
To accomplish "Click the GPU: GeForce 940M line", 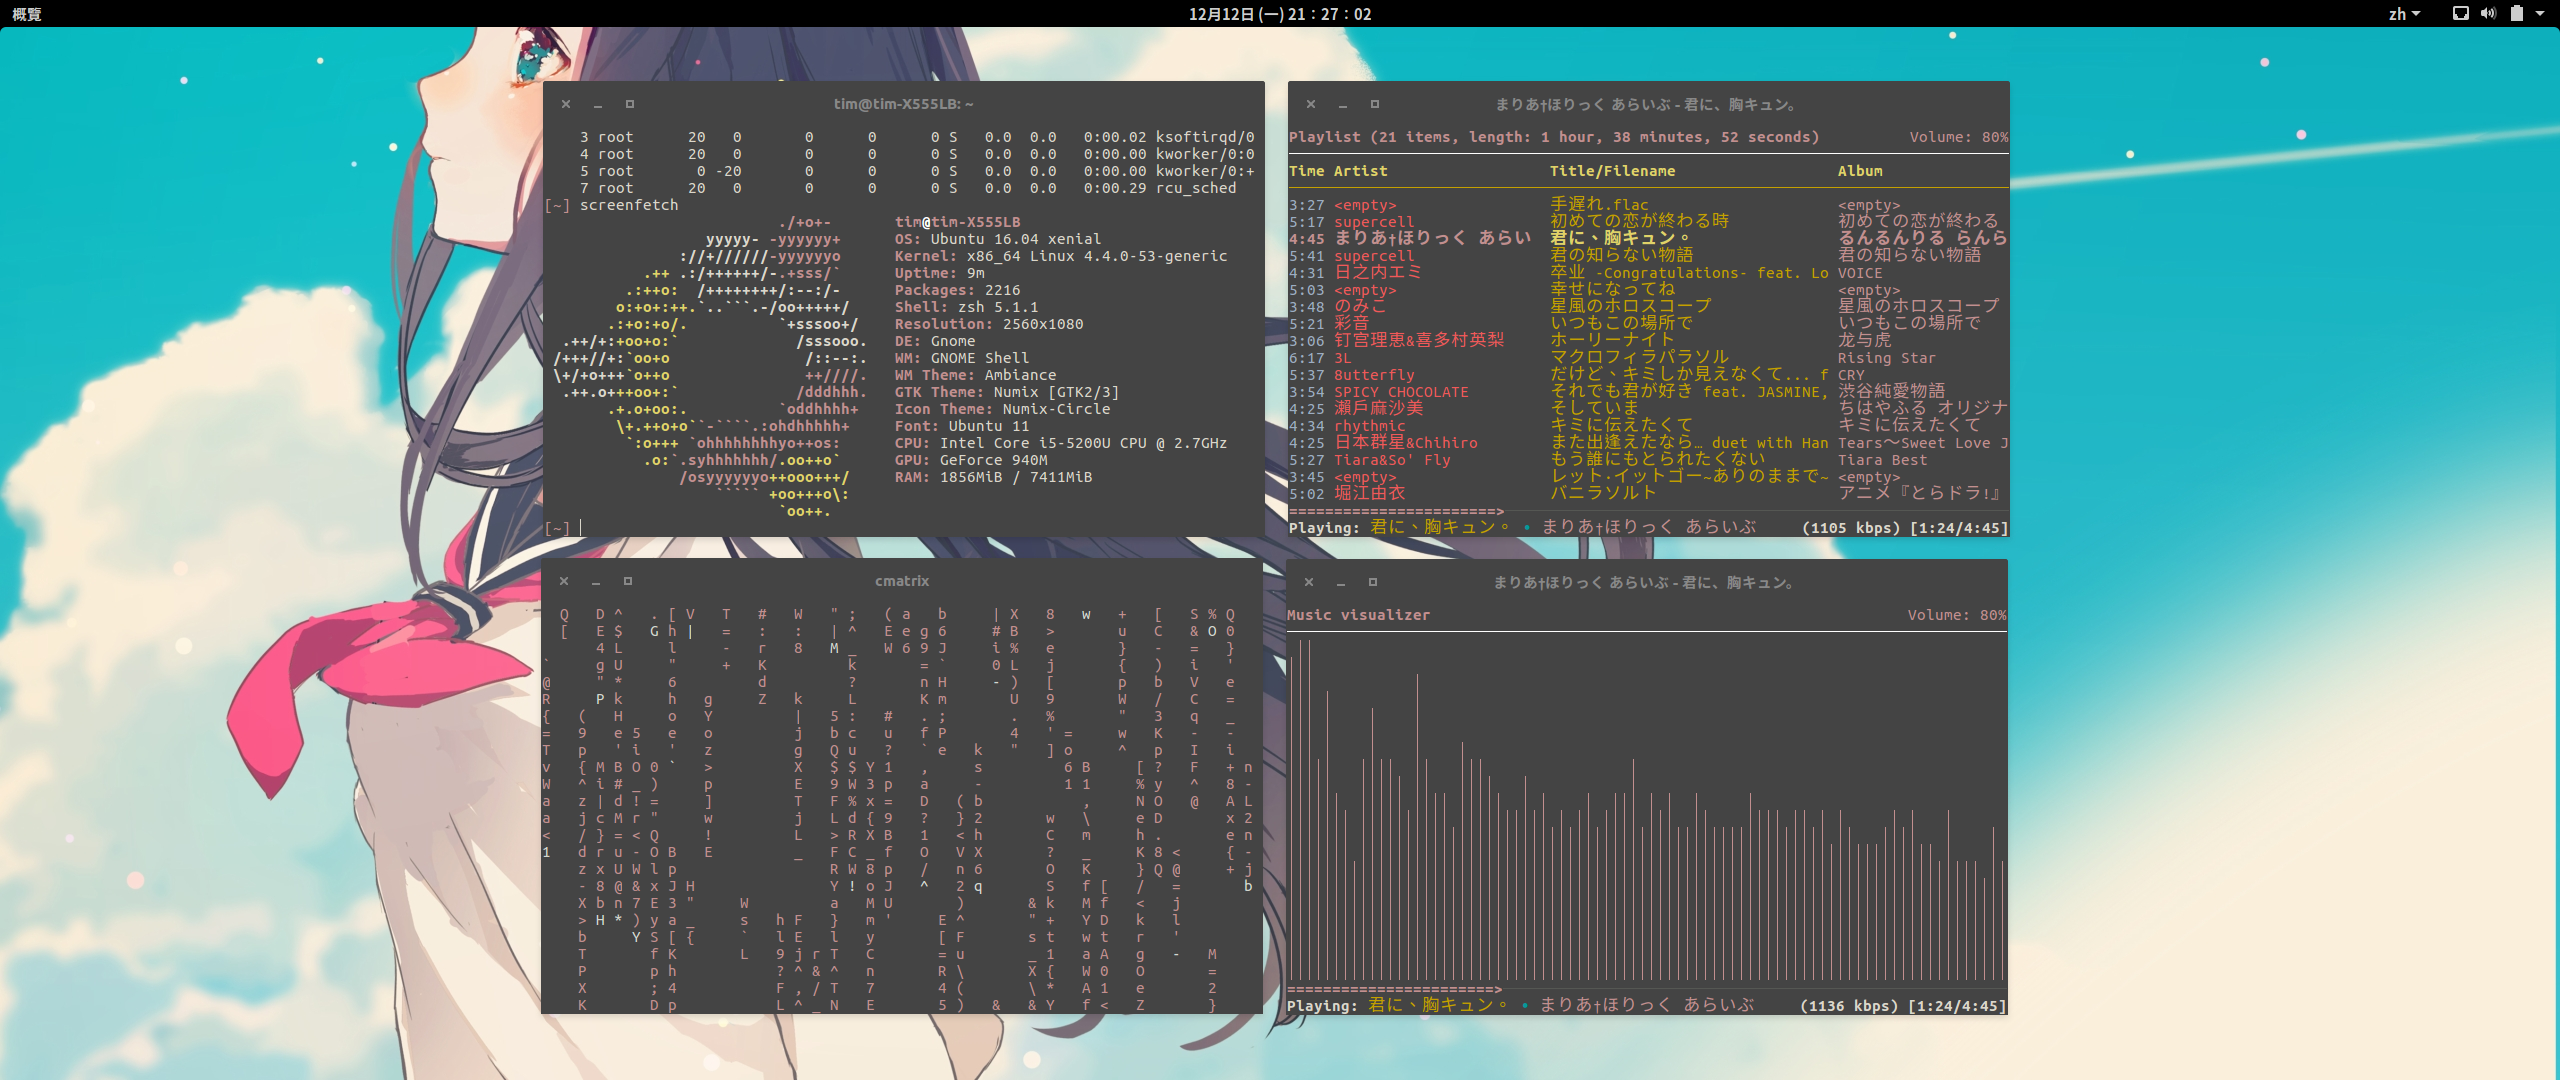I will 971,460.
